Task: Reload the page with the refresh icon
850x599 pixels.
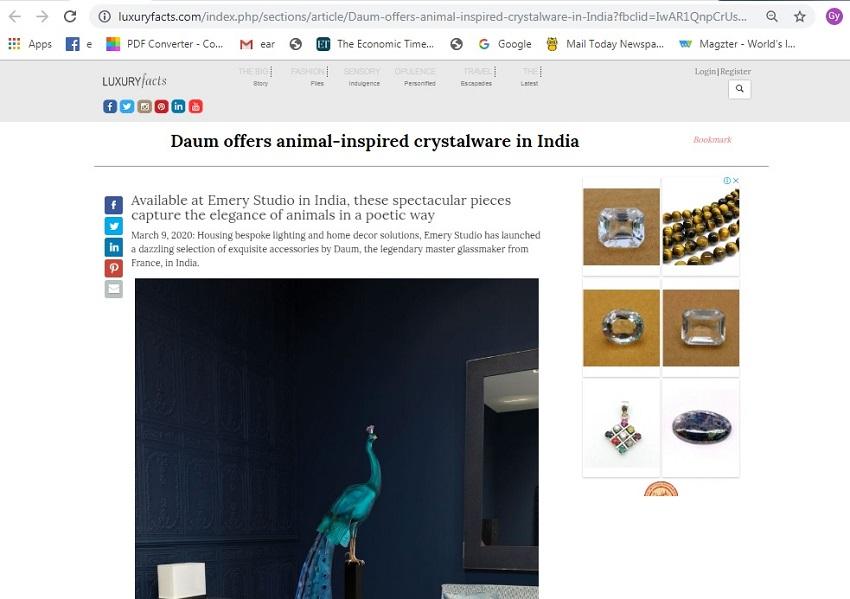Action: pos(70,17)
